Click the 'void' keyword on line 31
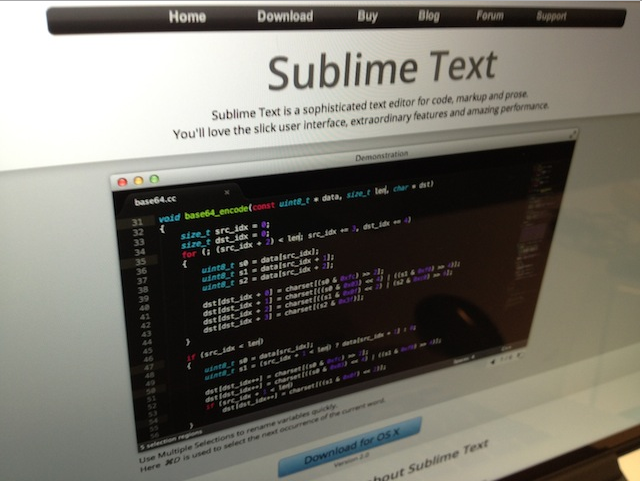642x485 pixels. (x=169, y=217)
